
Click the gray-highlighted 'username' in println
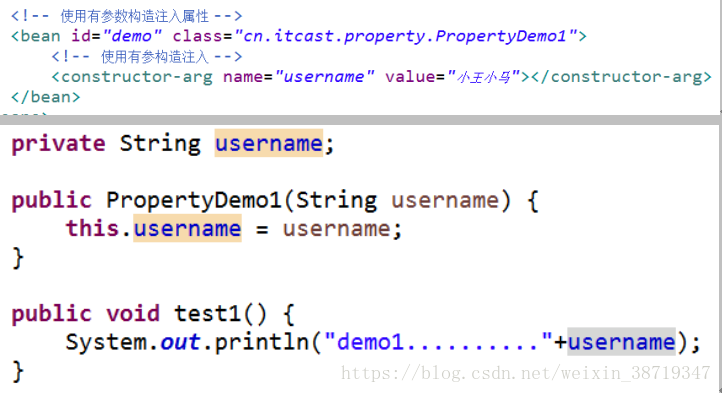621,342
